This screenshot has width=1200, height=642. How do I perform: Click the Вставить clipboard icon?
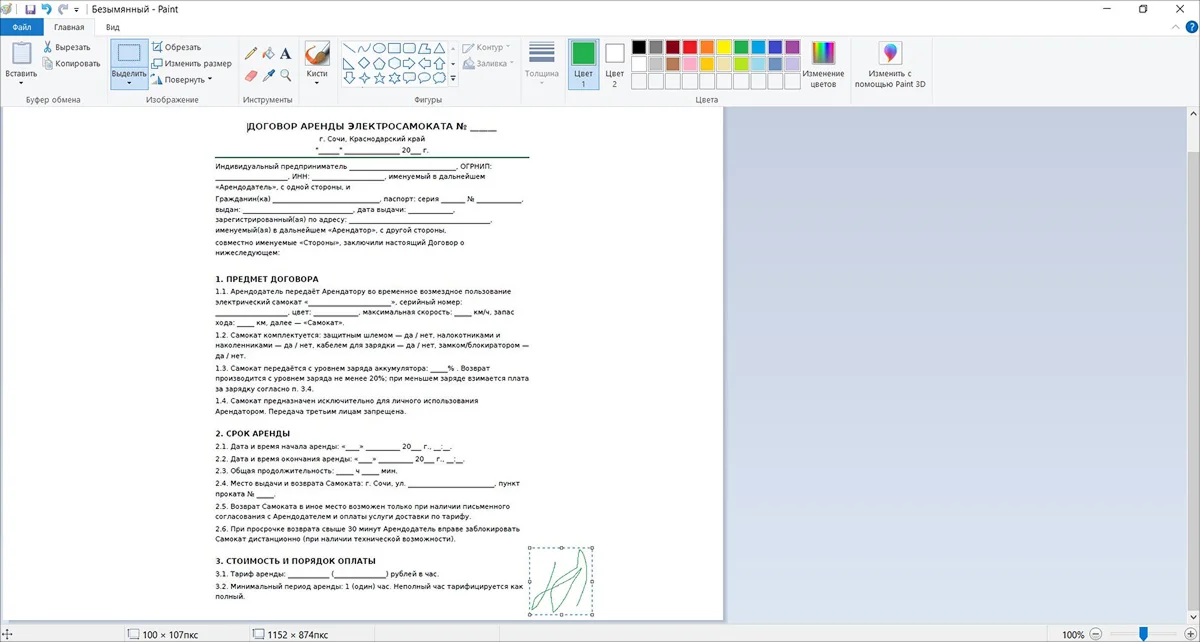(x=21, y=53)
